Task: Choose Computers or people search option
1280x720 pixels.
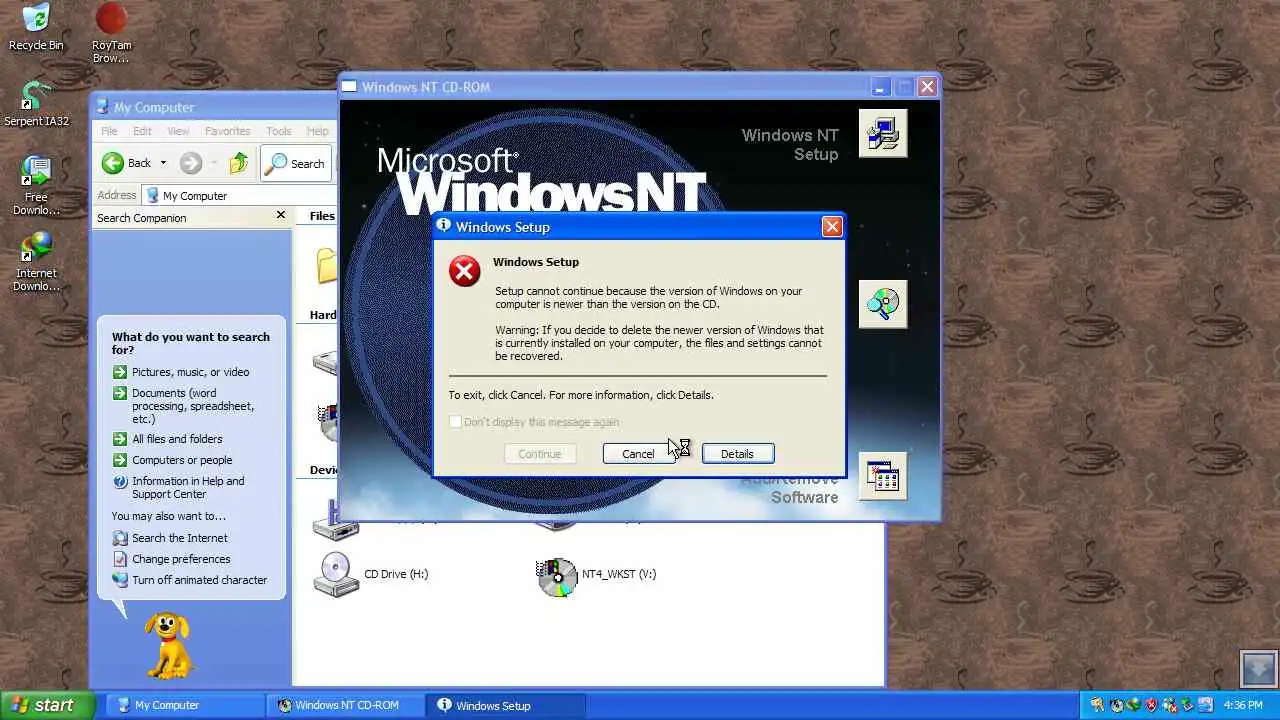Action: [182, 460]
